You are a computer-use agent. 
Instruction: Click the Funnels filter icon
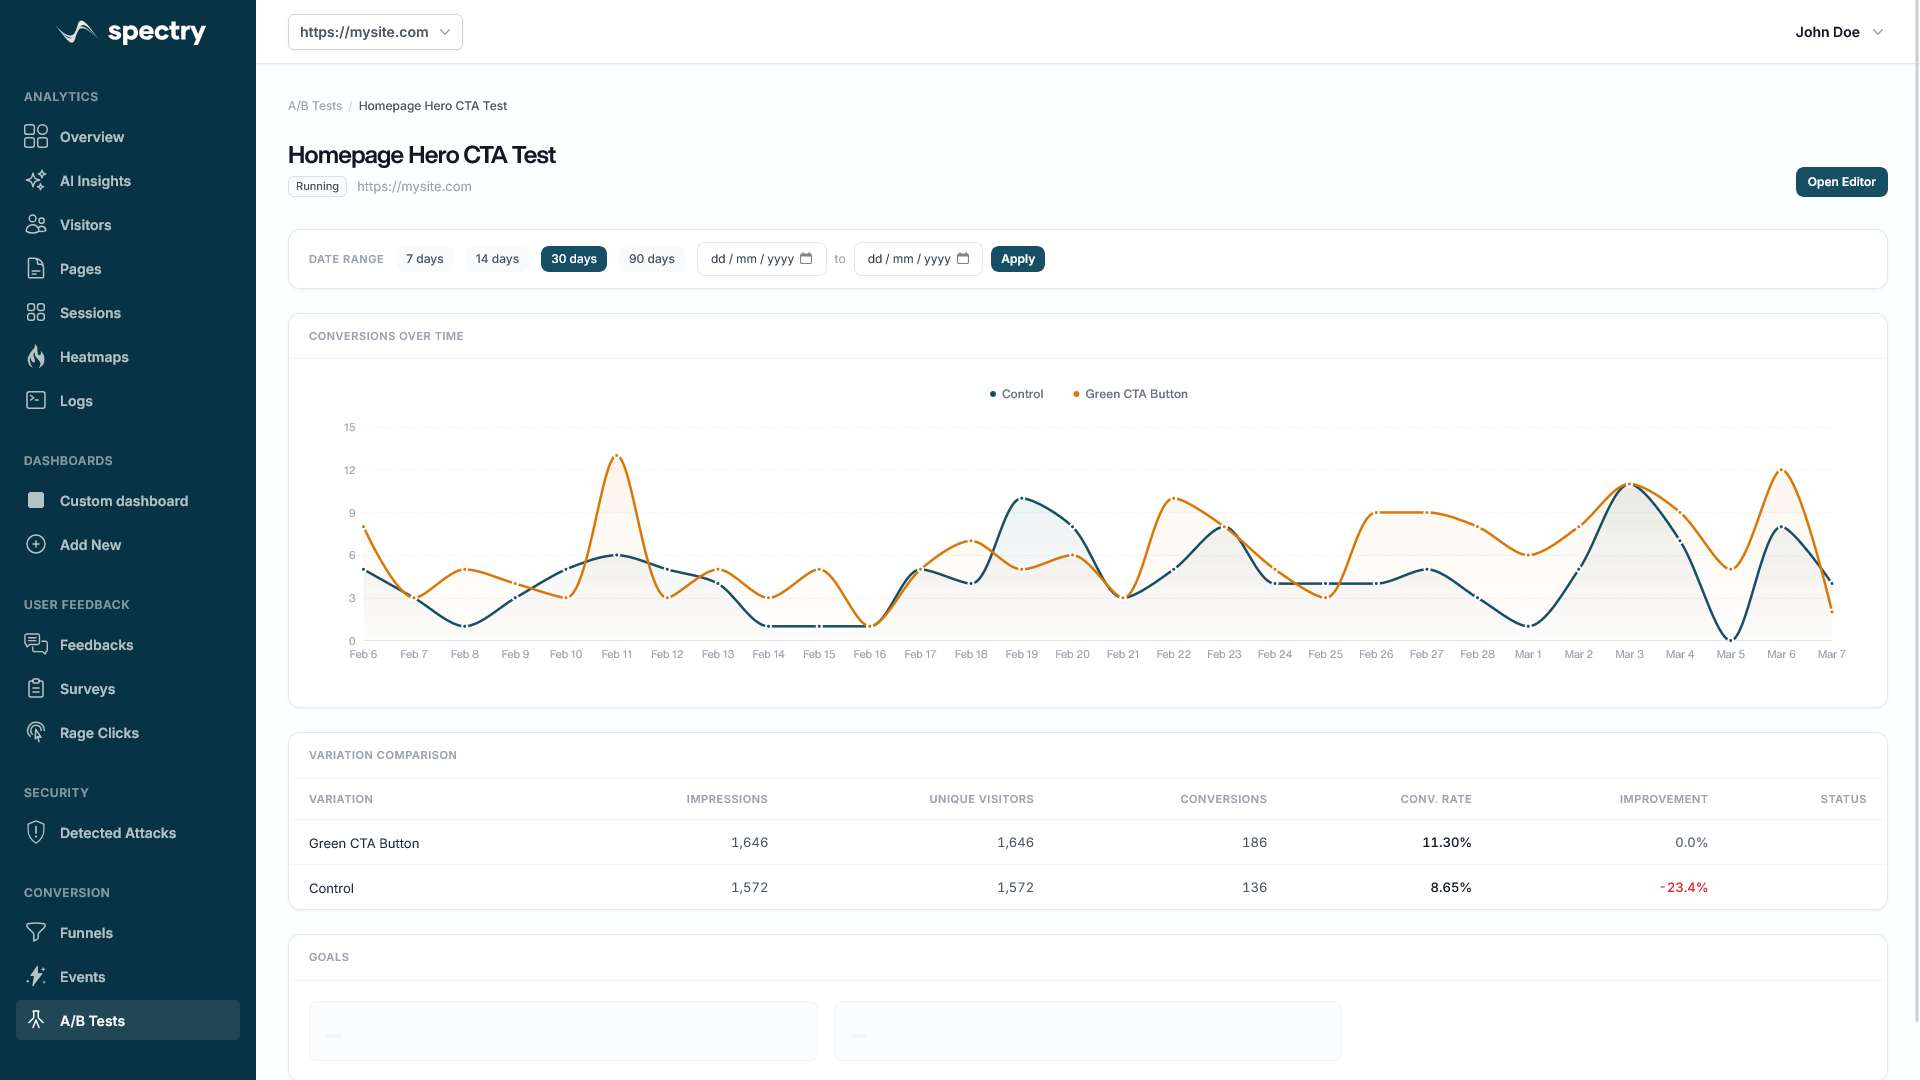point(36,933)
